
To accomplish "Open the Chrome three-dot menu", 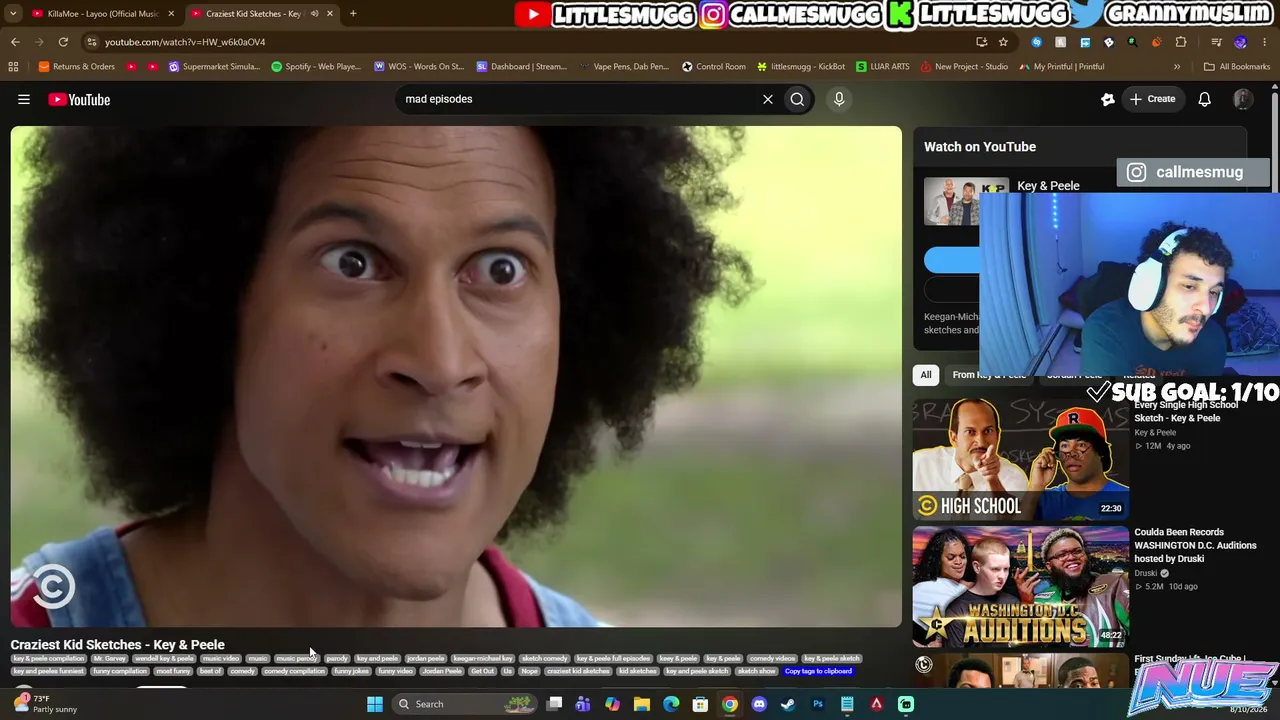I will pyautogui.click(x=1264, y=42).
